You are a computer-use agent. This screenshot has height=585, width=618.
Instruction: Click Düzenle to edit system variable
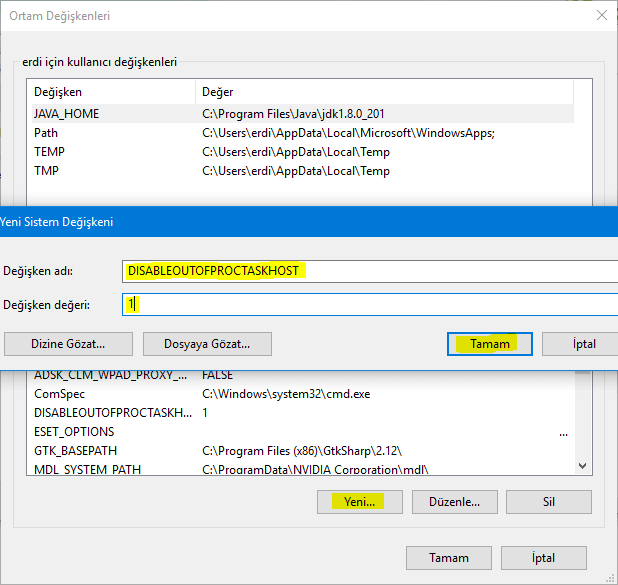tap(455, 502)
